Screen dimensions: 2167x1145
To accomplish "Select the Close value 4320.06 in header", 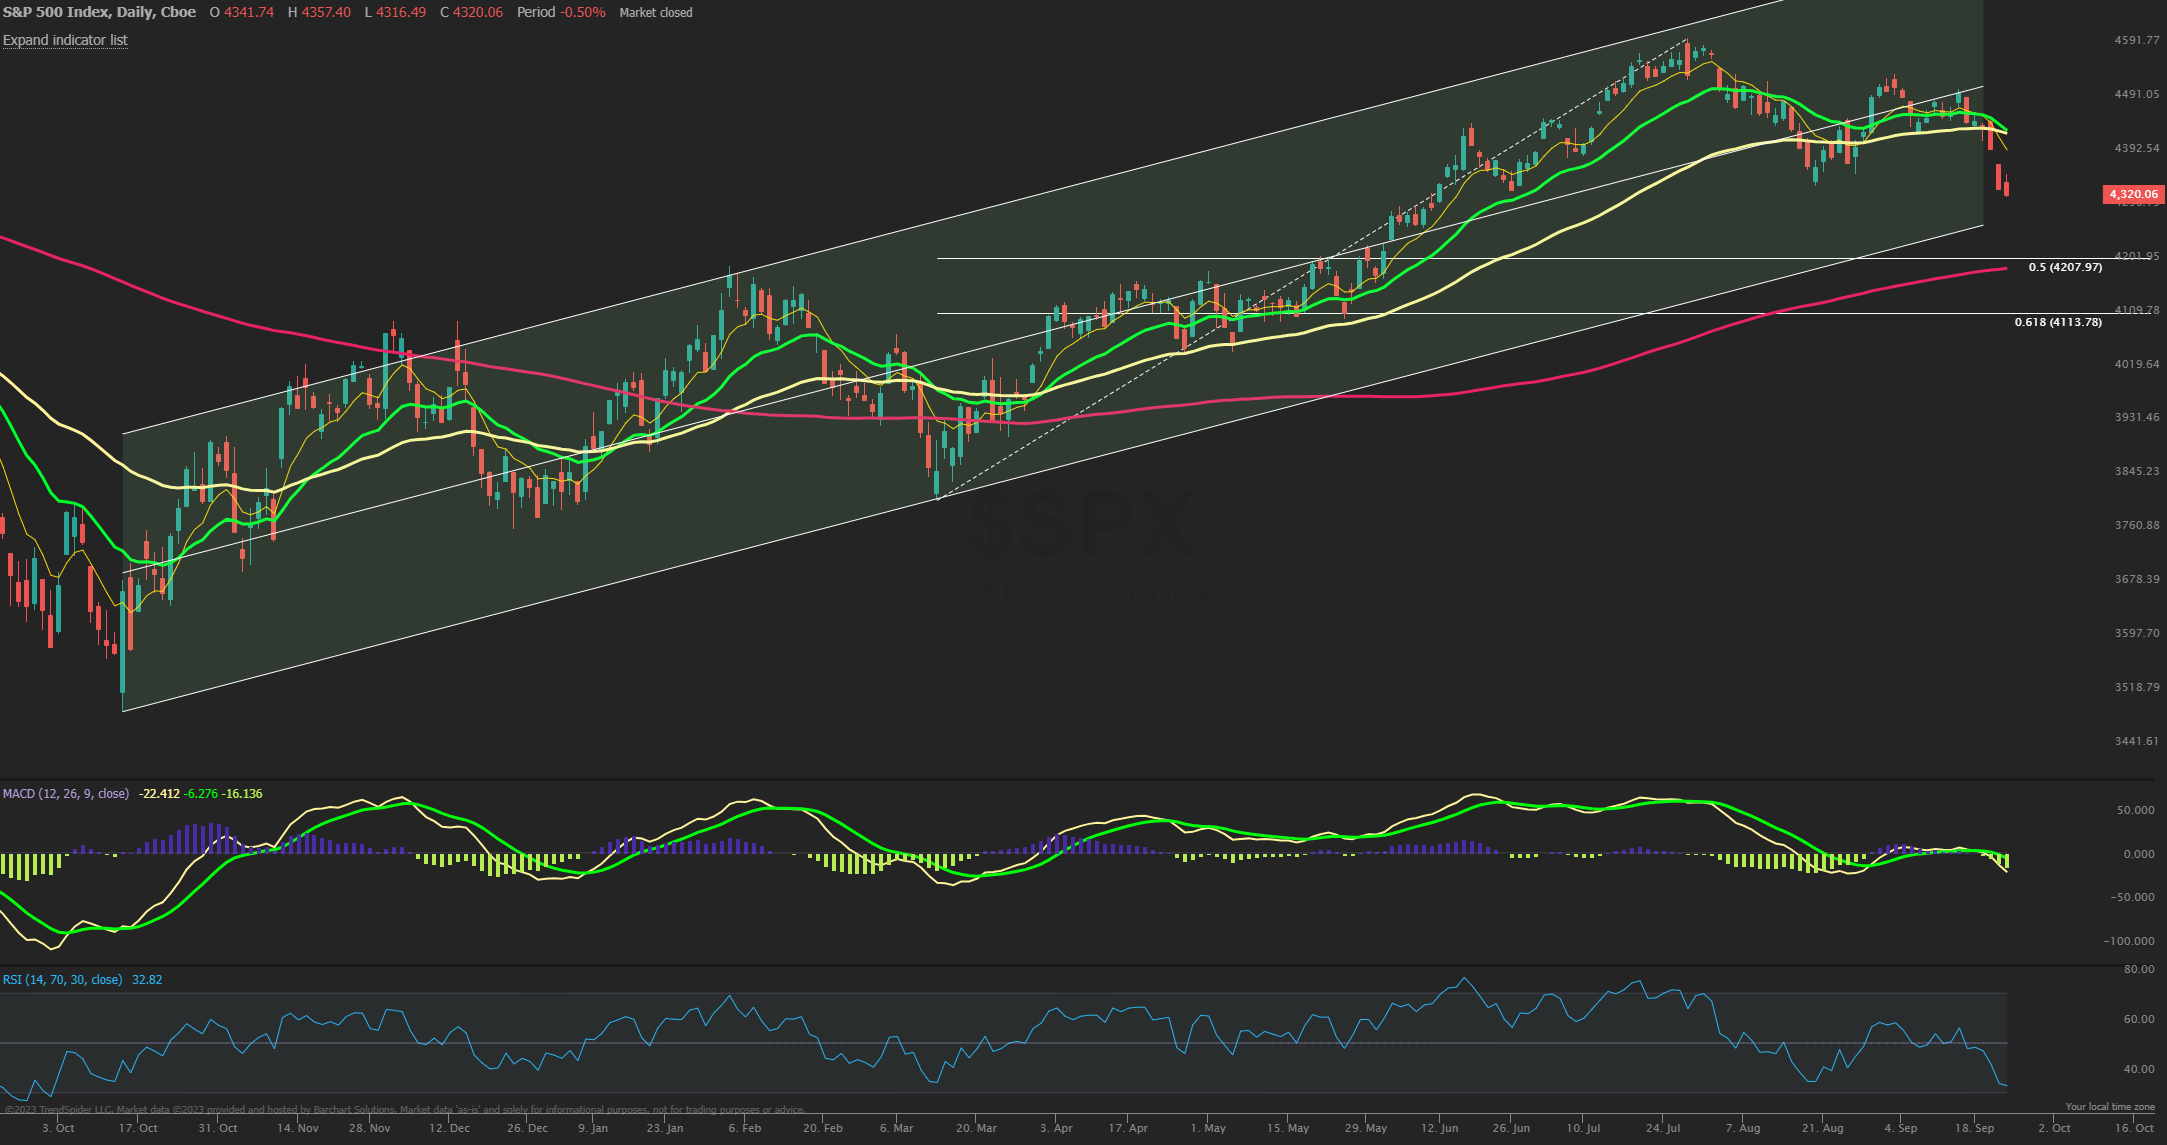I will pos(478,12).
